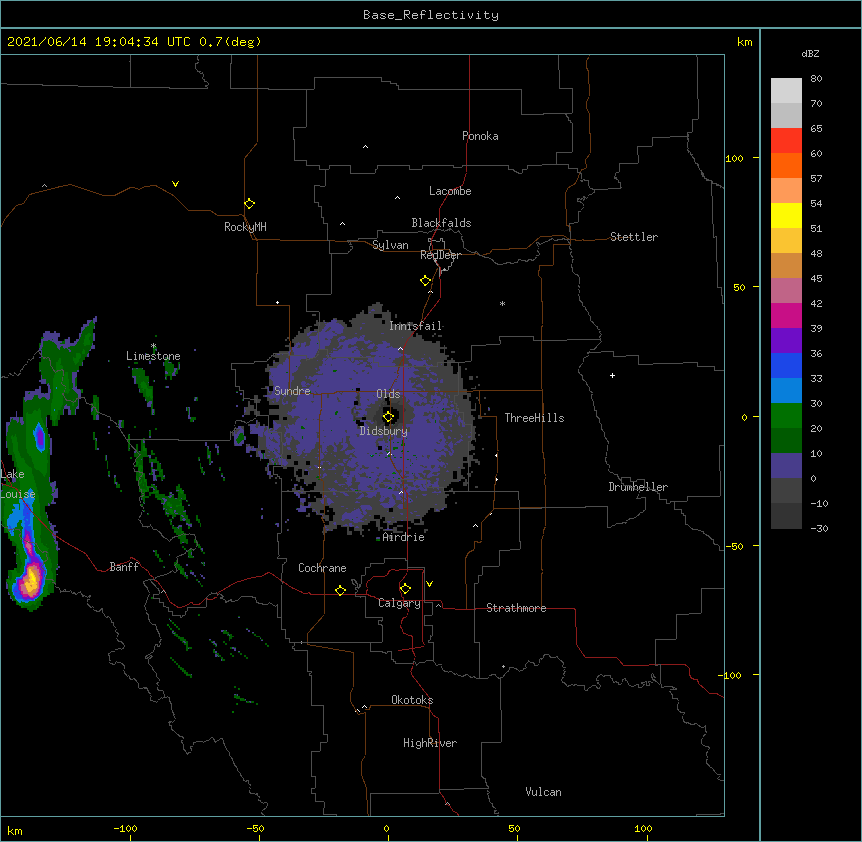Click the Innisfail city label
This screenshot has width=862, height=842.
[415, 326]
